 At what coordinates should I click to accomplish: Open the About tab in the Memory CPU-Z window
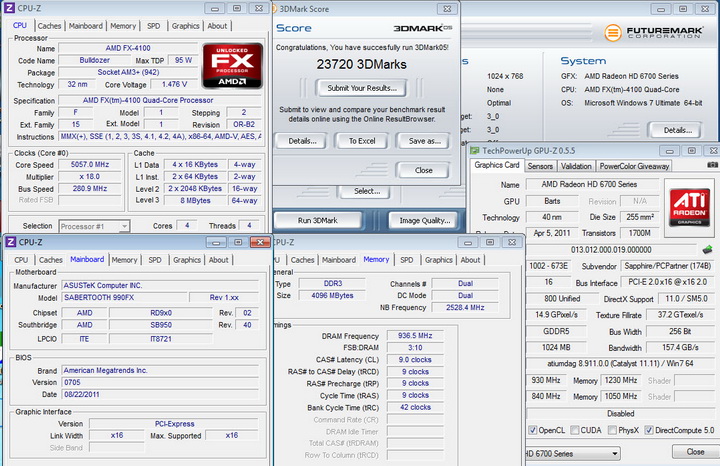pos(470,260)
